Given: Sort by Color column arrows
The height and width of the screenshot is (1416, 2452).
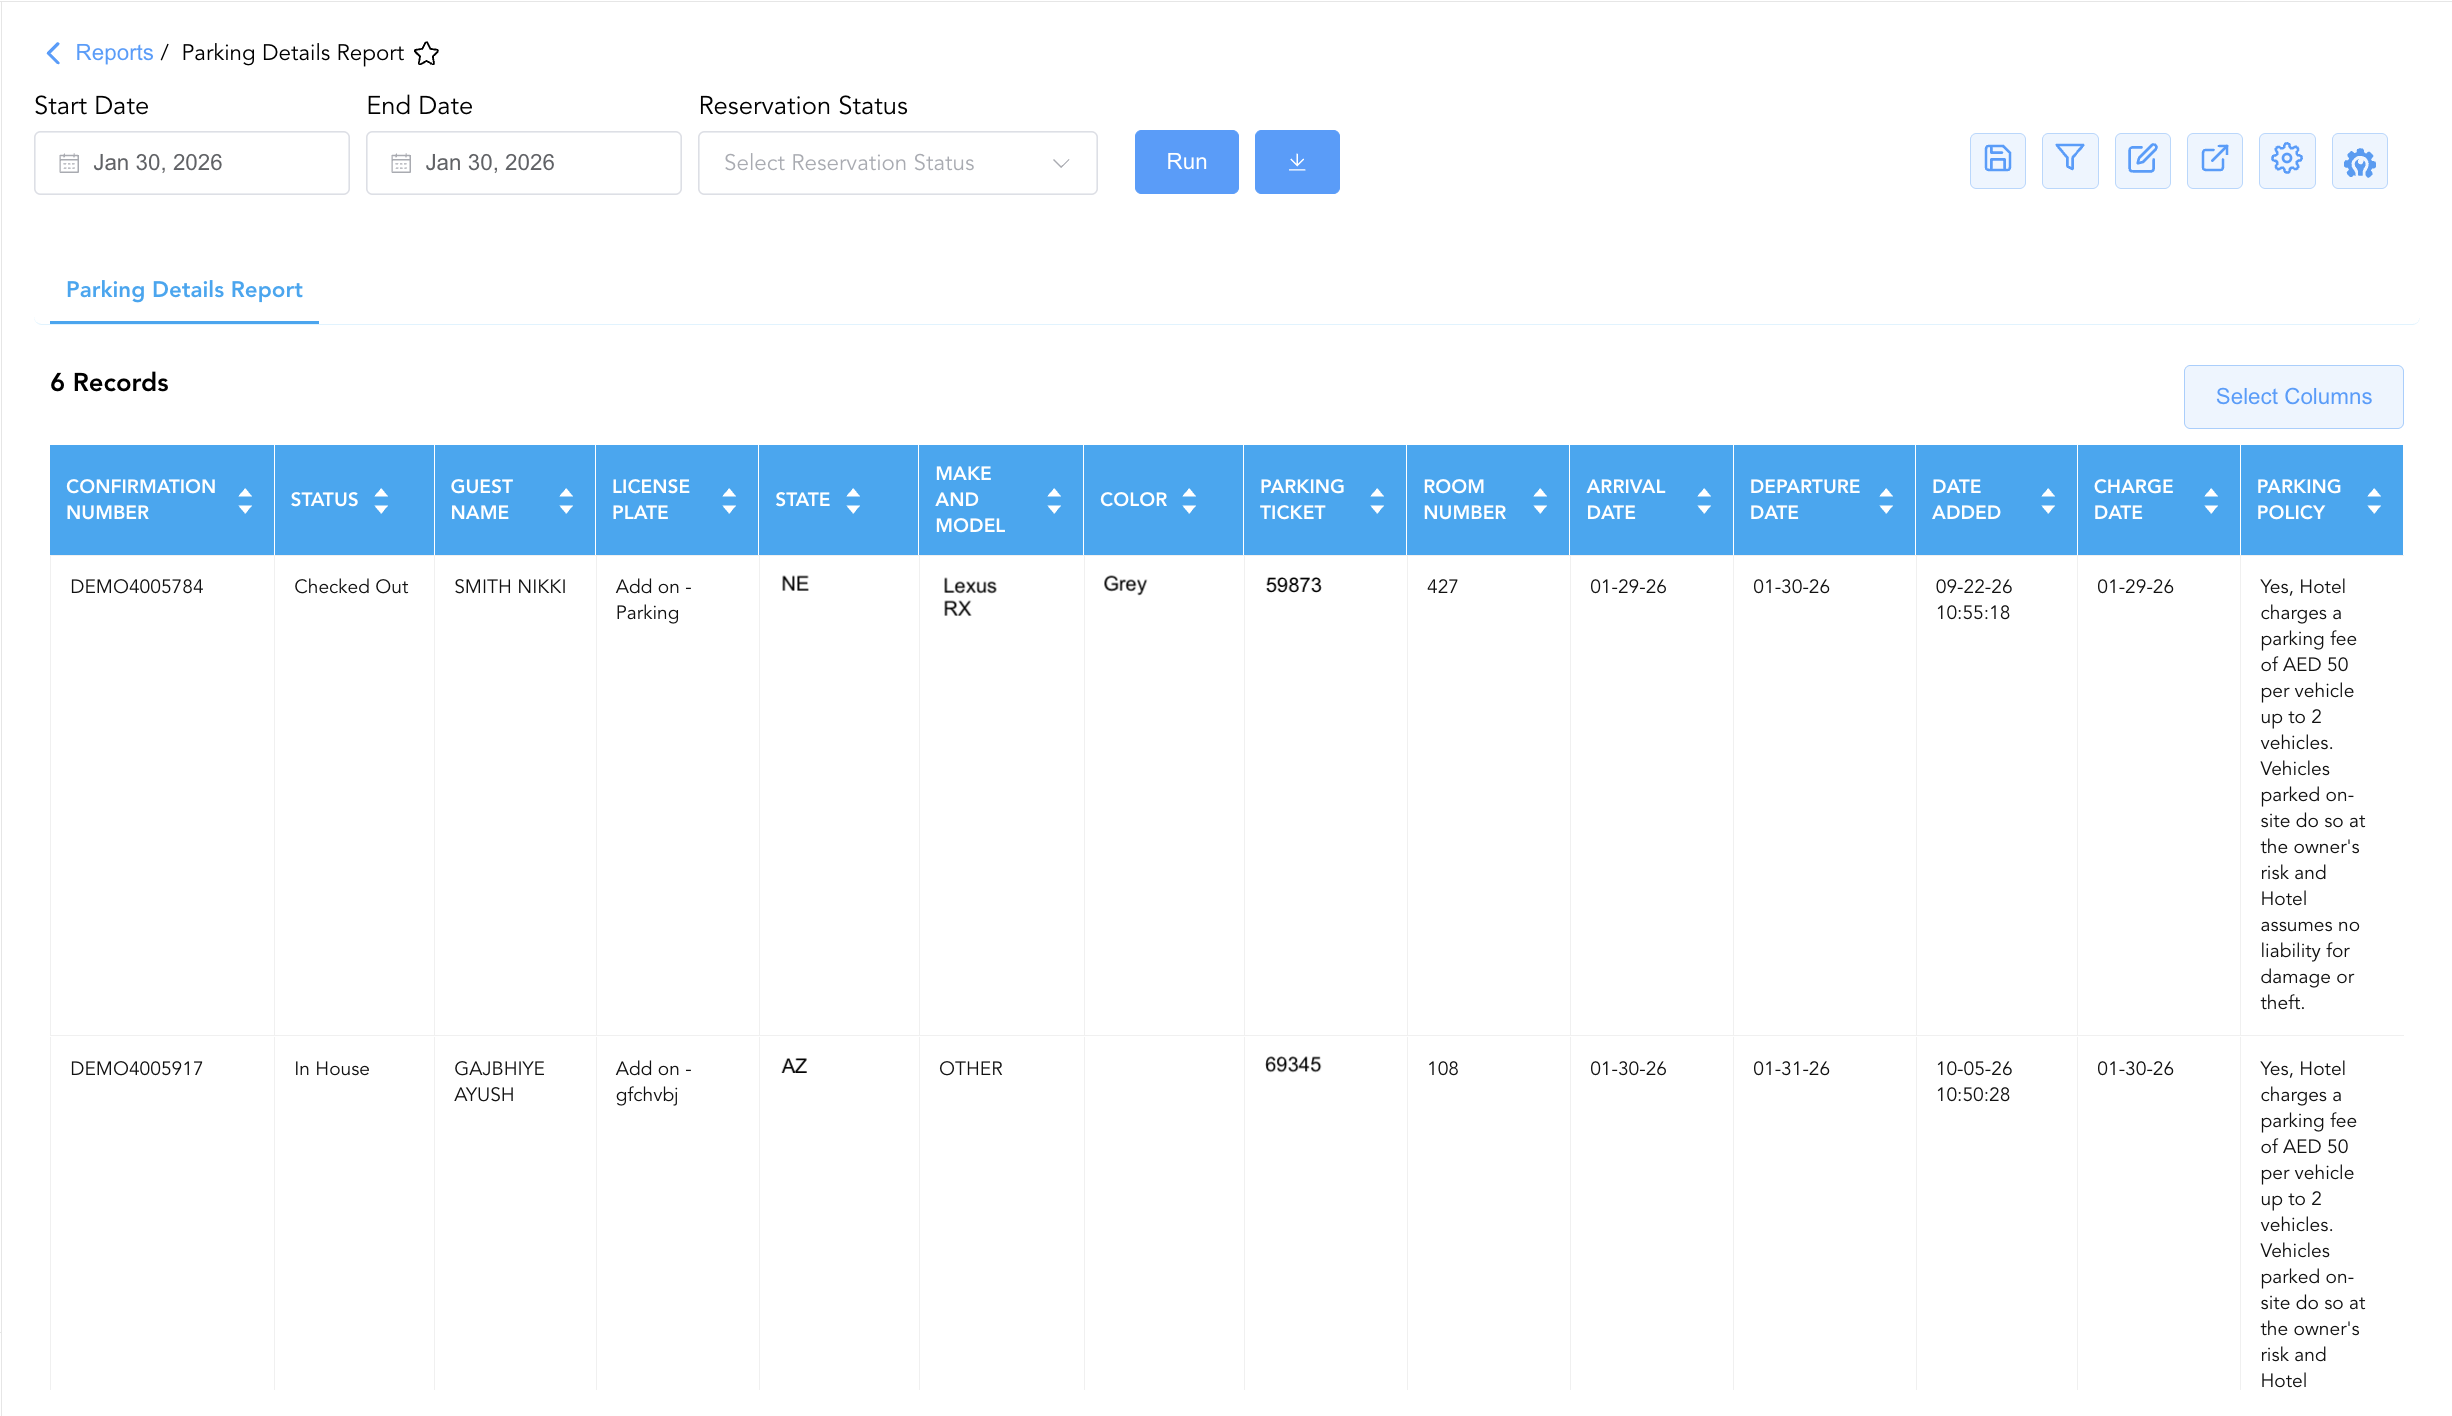Looking at the screenshot, I should [1189, 500].
